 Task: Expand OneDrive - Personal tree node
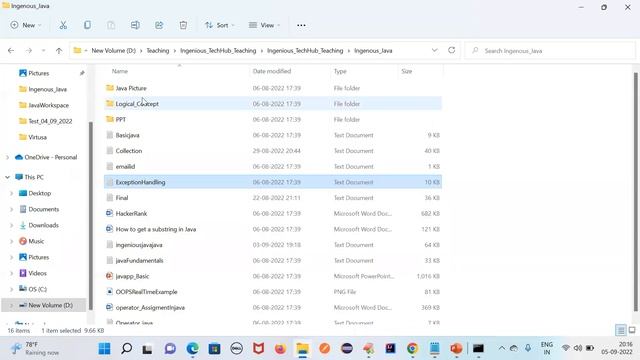[x=7, y=157]
